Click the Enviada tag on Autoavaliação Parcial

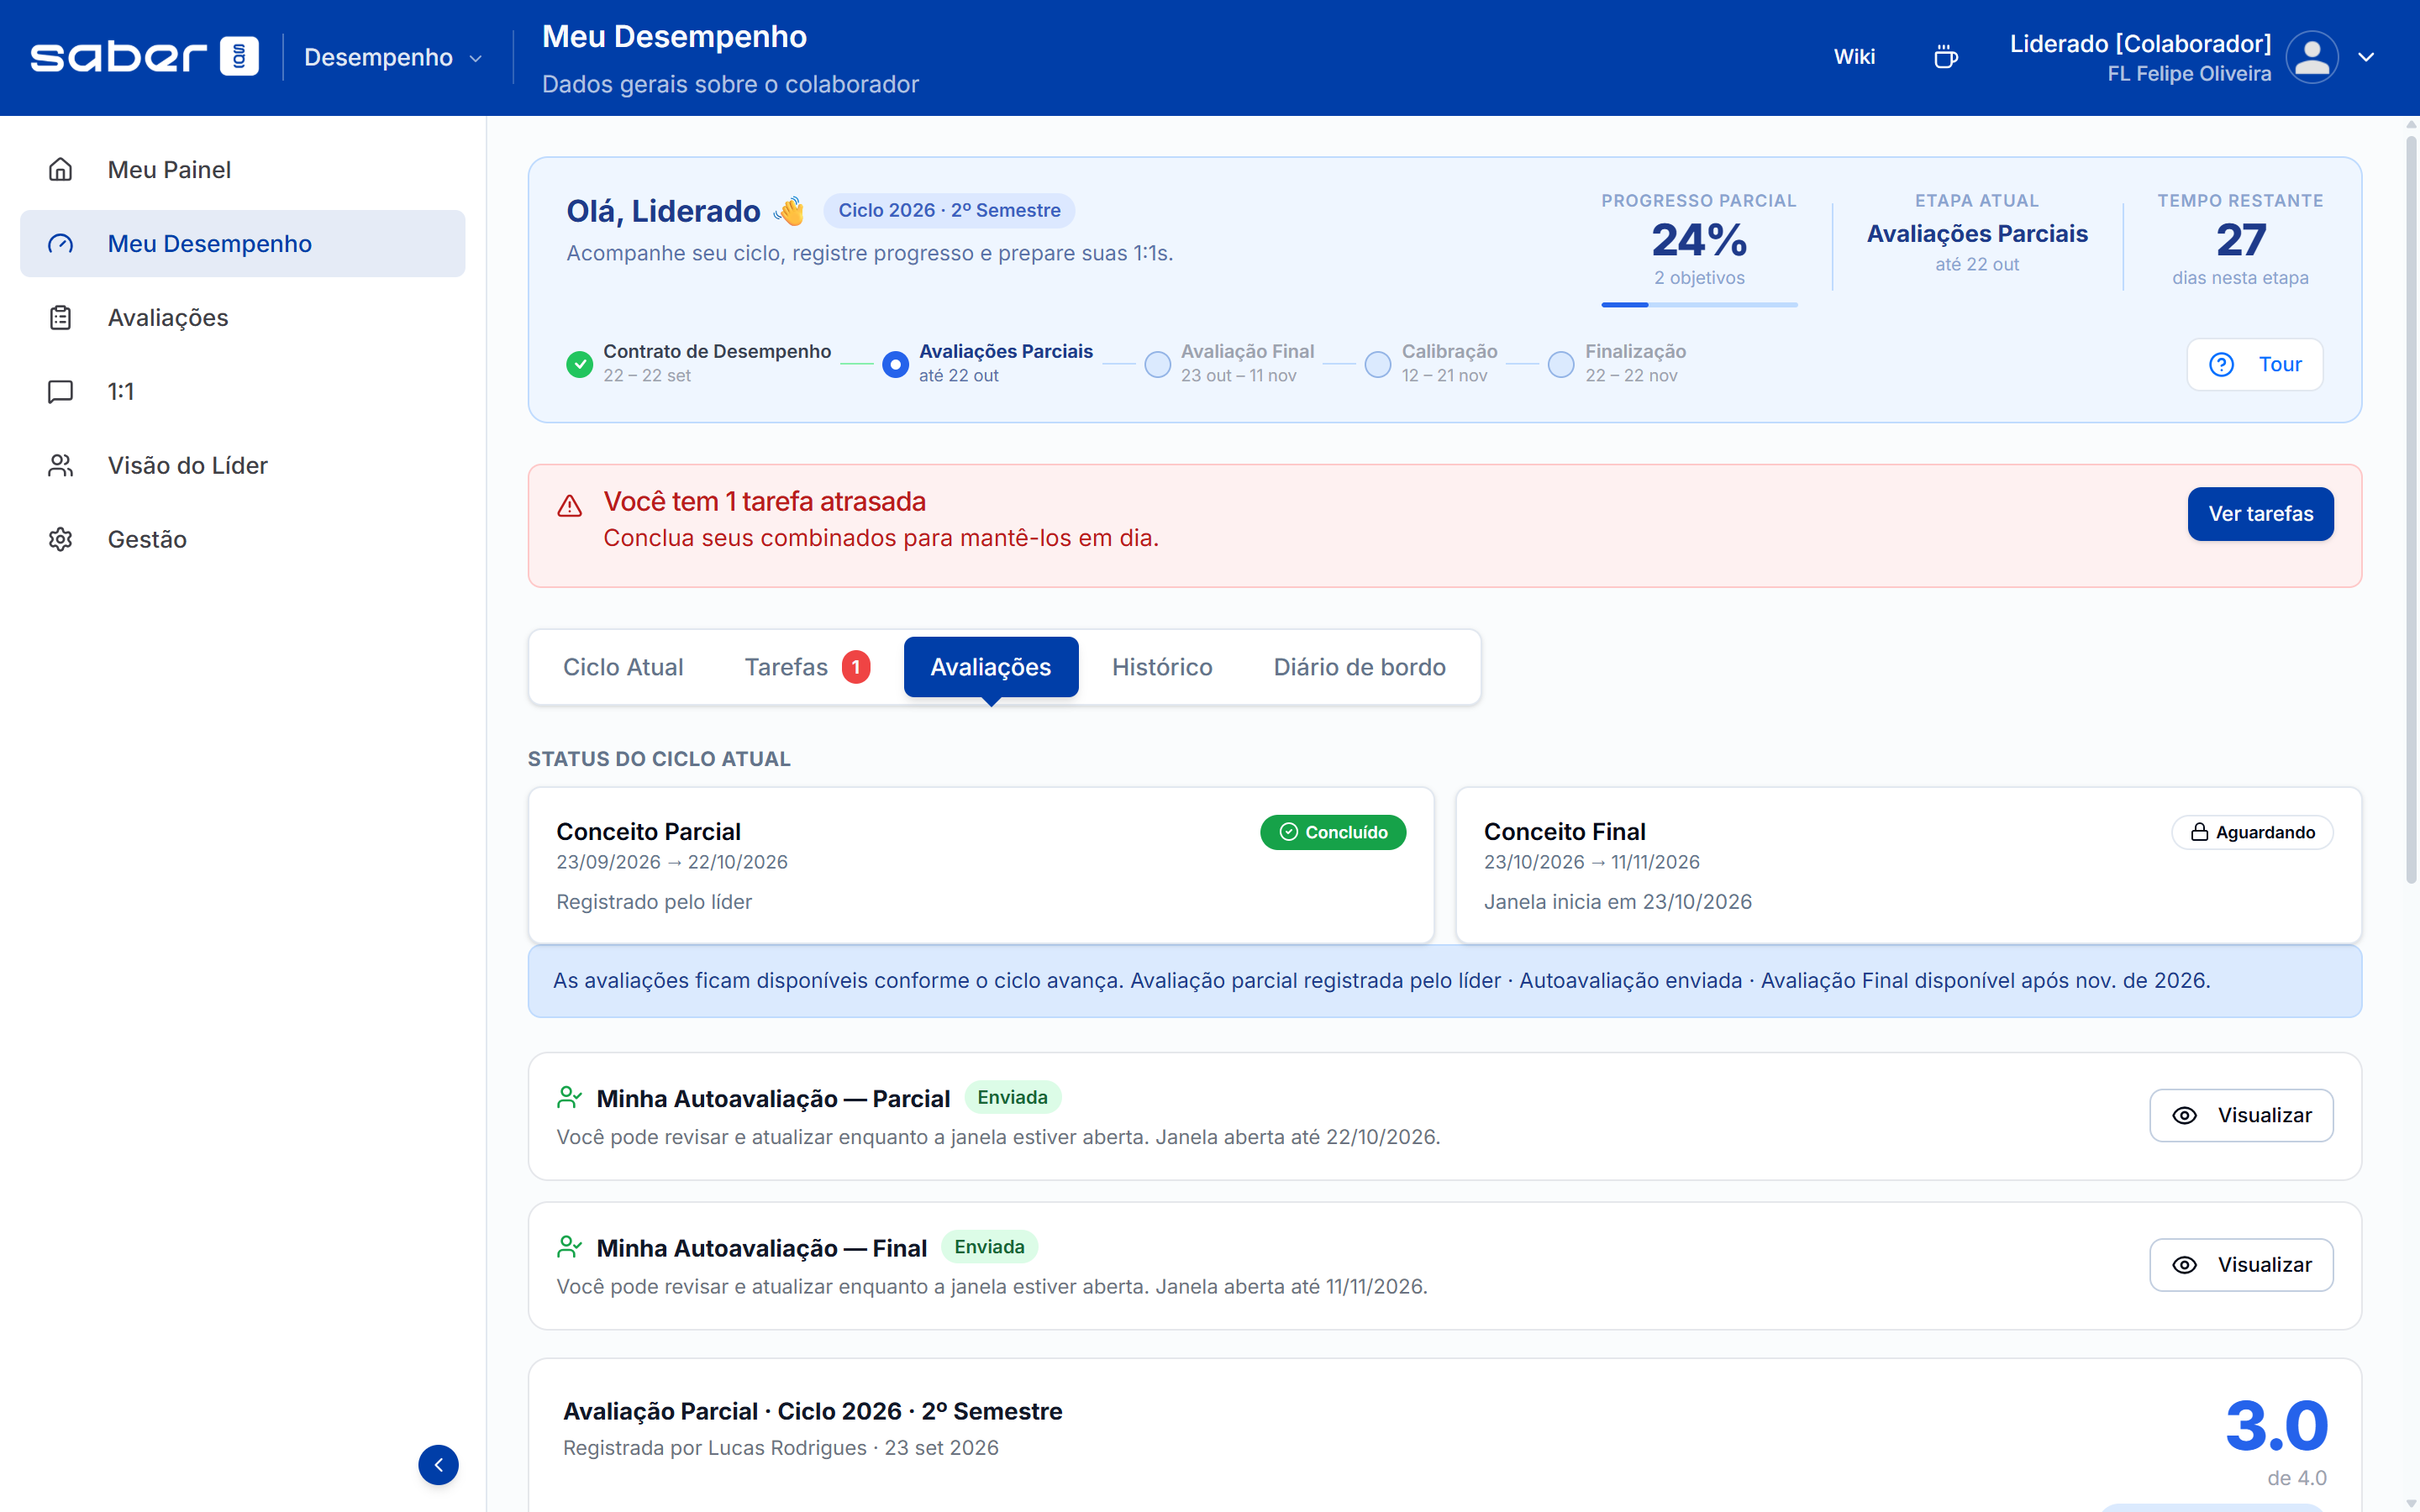click(1012, 1097)
